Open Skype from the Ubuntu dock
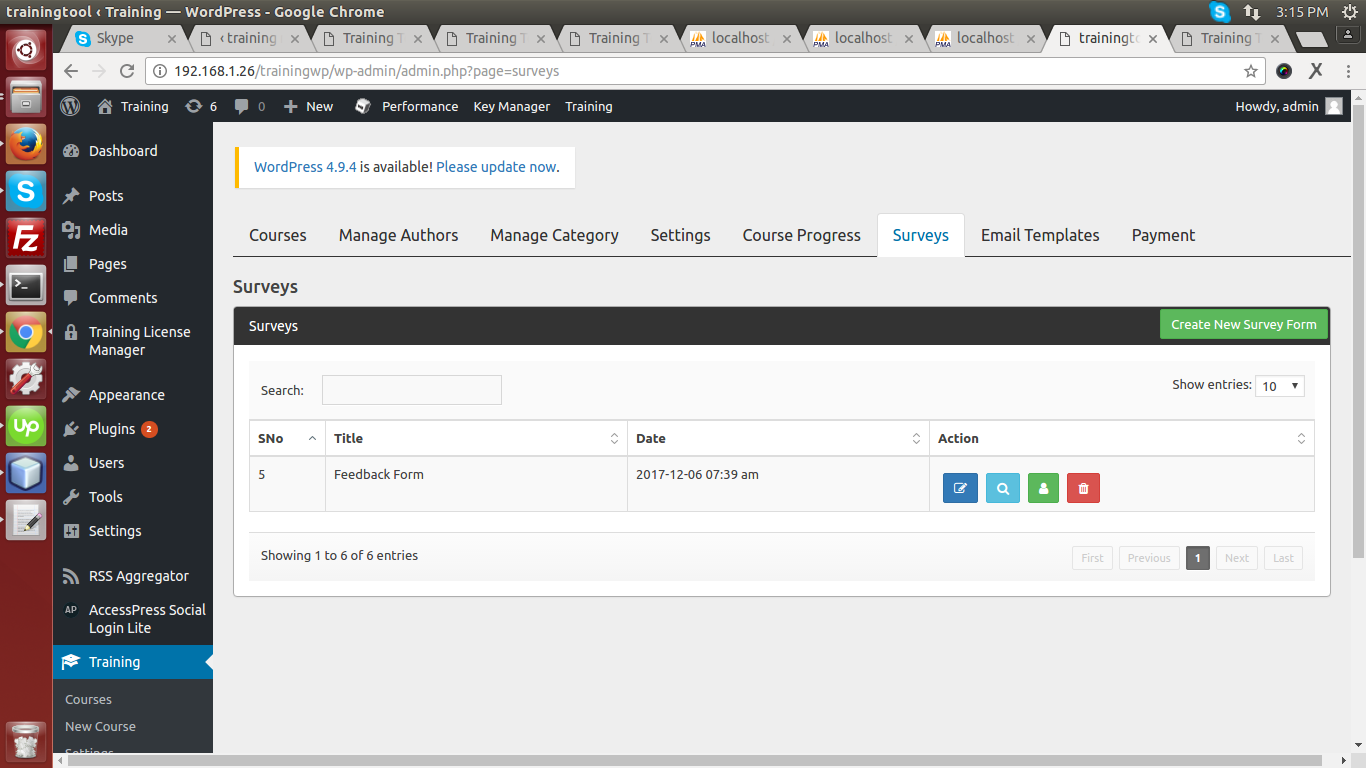1366x768 pixels. pyautogui.click(x=26, y=191)
